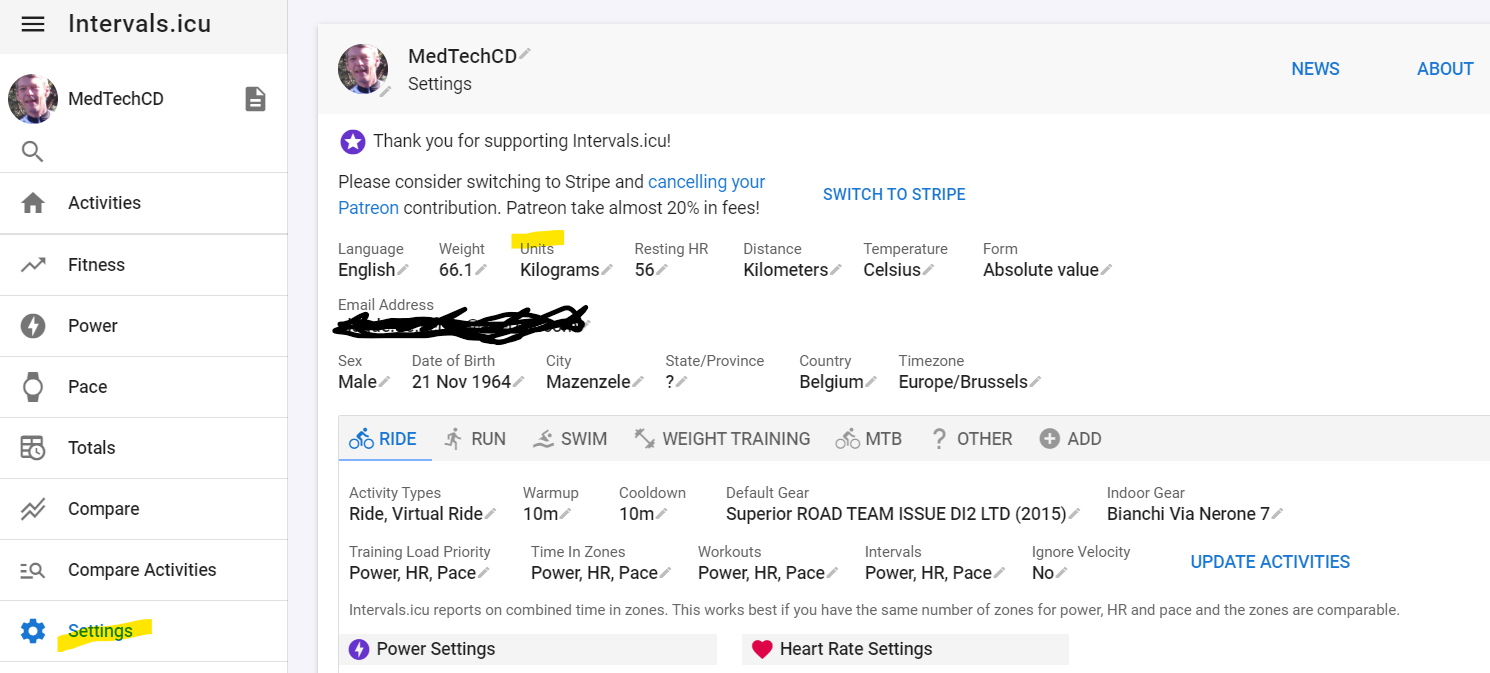Viewport: 1490px width, 673px height.
Task: Edit Ignore Velocity No value
Action: 1050,573
